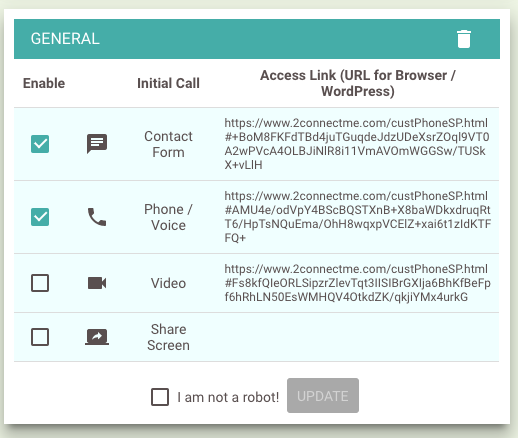Click the trash delete icon in GENERAL header
Screen dimensions: 518x438
click(x=464, y=39)
